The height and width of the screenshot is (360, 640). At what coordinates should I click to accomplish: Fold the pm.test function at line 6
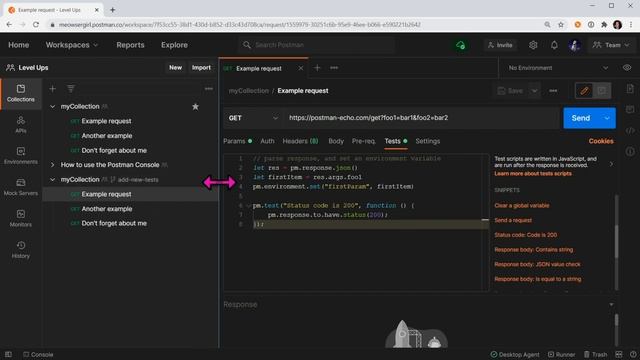click(x=248, y=206)
